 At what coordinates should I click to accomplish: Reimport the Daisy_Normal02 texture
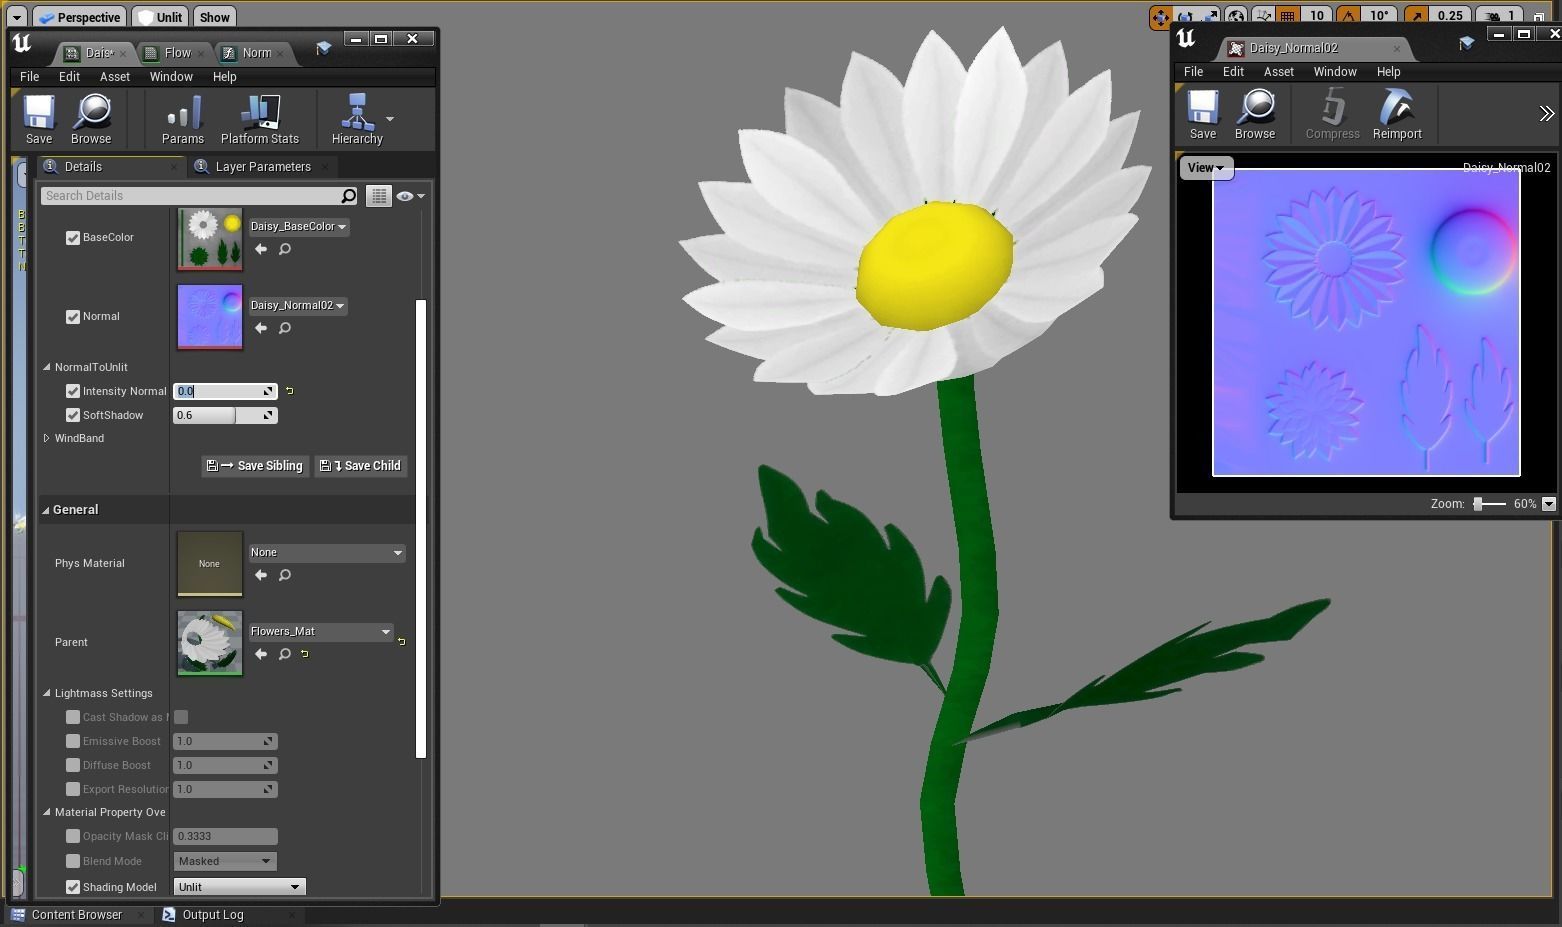[x=1397, y=115]
